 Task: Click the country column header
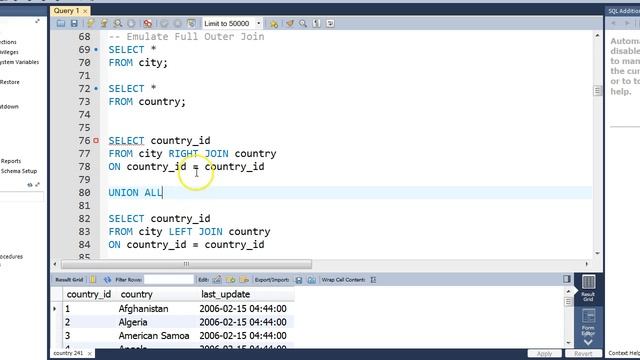pos(136,294)
